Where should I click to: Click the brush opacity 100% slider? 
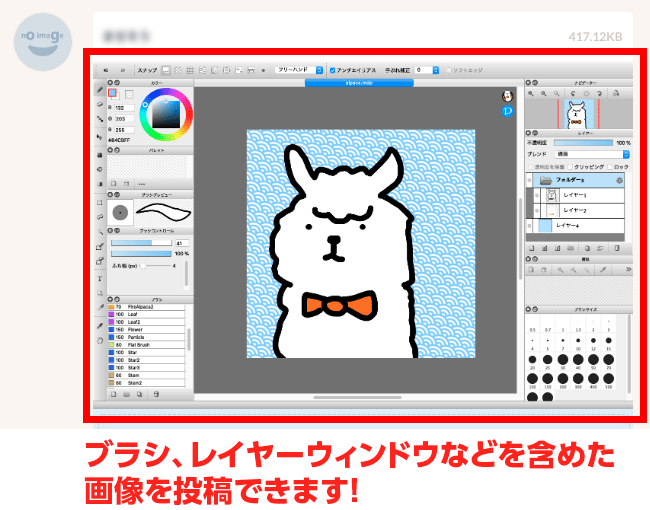pos(141,253)
